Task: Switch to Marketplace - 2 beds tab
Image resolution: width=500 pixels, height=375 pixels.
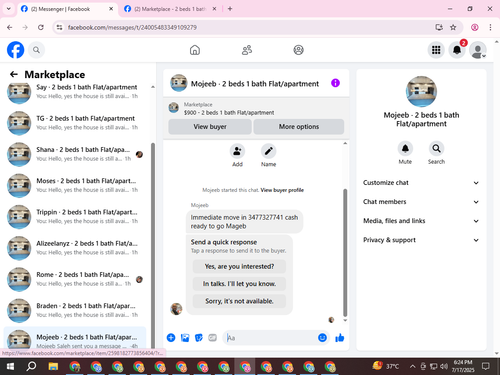Action: (170, 9)
